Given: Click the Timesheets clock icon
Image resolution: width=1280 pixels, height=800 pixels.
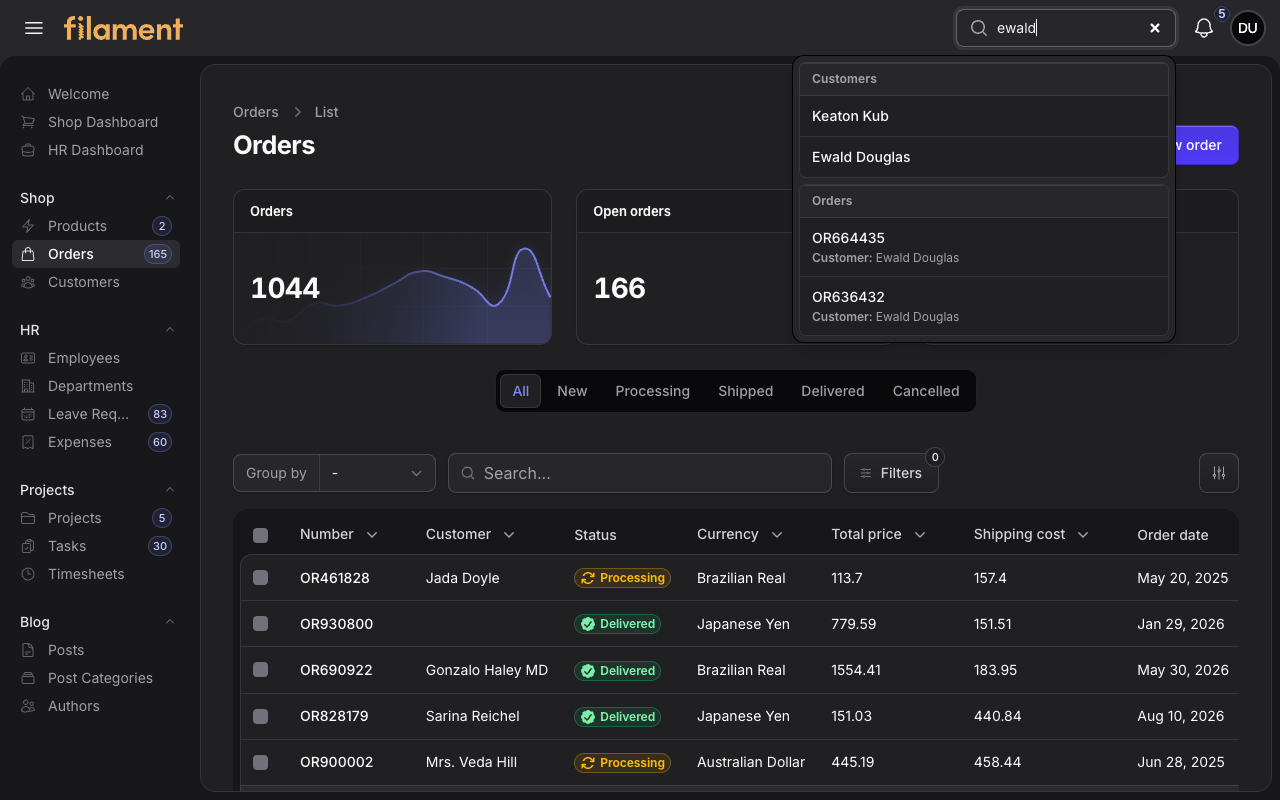Looking at the screenshot, I should point(28,574).
